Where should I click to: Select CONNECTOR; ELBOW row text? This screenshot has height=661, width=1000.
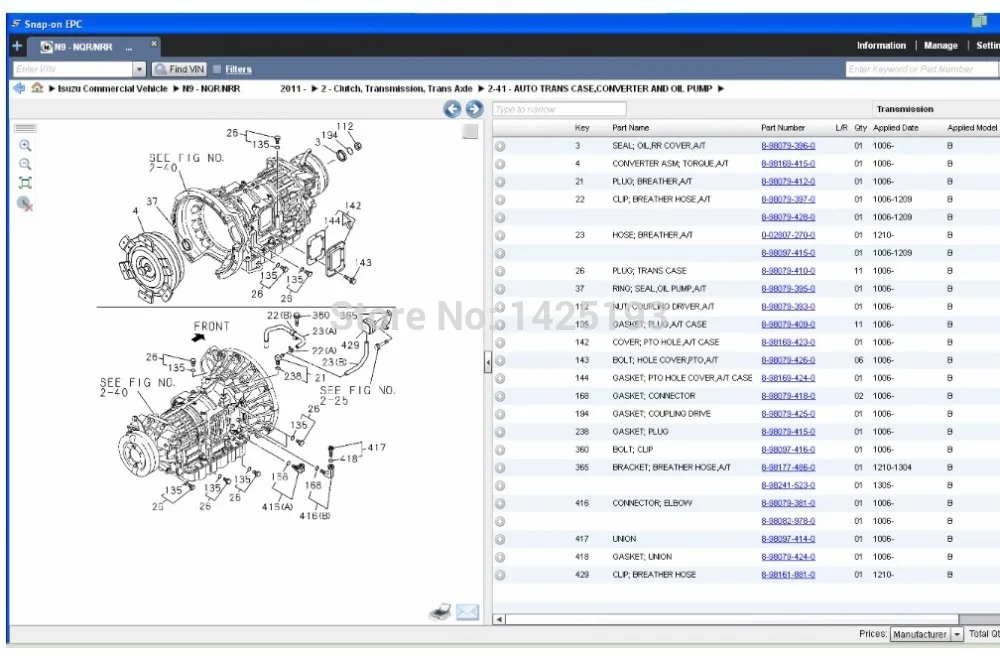[652, 503]
